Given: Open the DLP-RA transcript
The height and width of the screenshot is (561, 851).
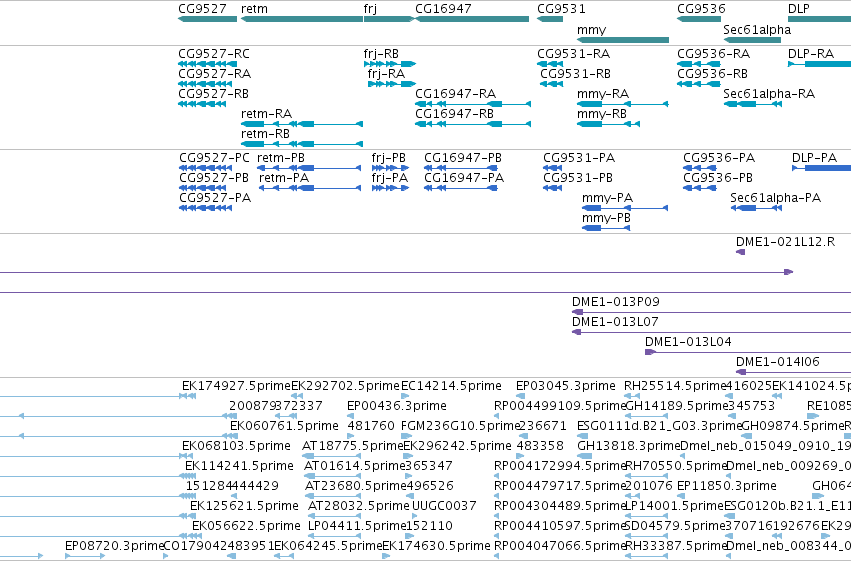Looking at the screenshot, I should (x=811, y=54).
